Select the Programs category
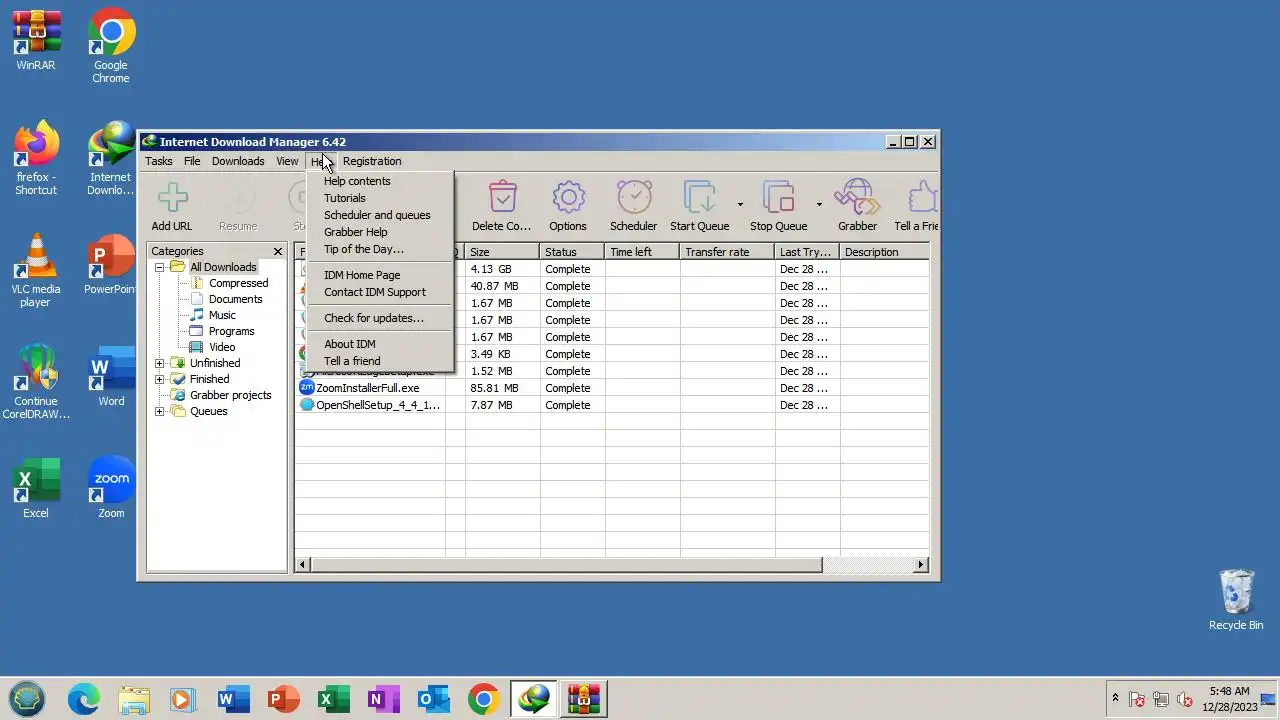This screenshot has width=1280, height=720. (231, 331)
